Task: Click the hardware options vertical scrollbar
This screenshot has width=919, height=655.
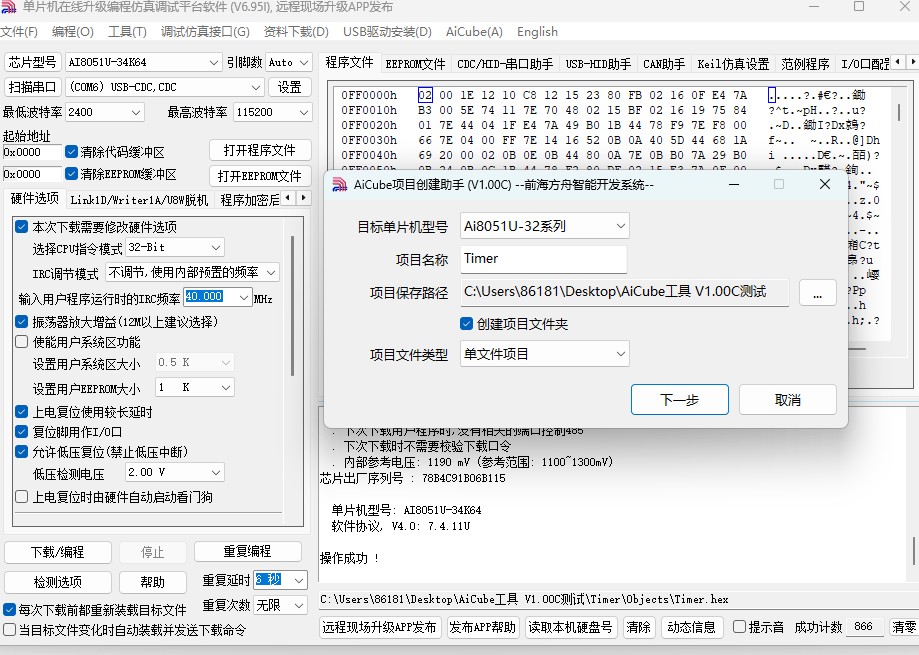Action: pyautogui.click(x=292, y=306)
